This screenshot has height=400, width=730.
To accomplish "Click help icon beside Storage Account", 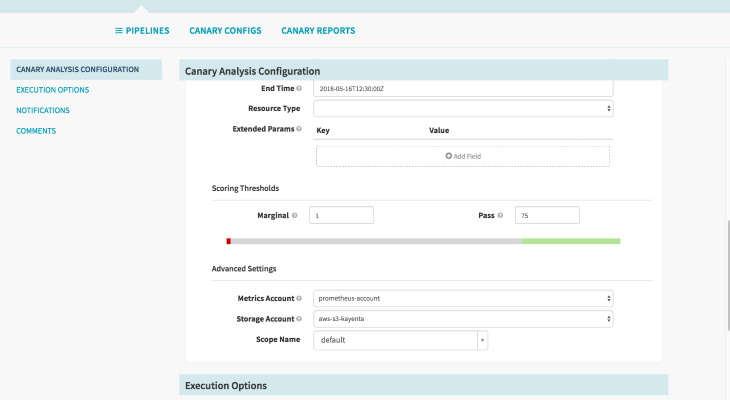I will (x=299, y=319).
